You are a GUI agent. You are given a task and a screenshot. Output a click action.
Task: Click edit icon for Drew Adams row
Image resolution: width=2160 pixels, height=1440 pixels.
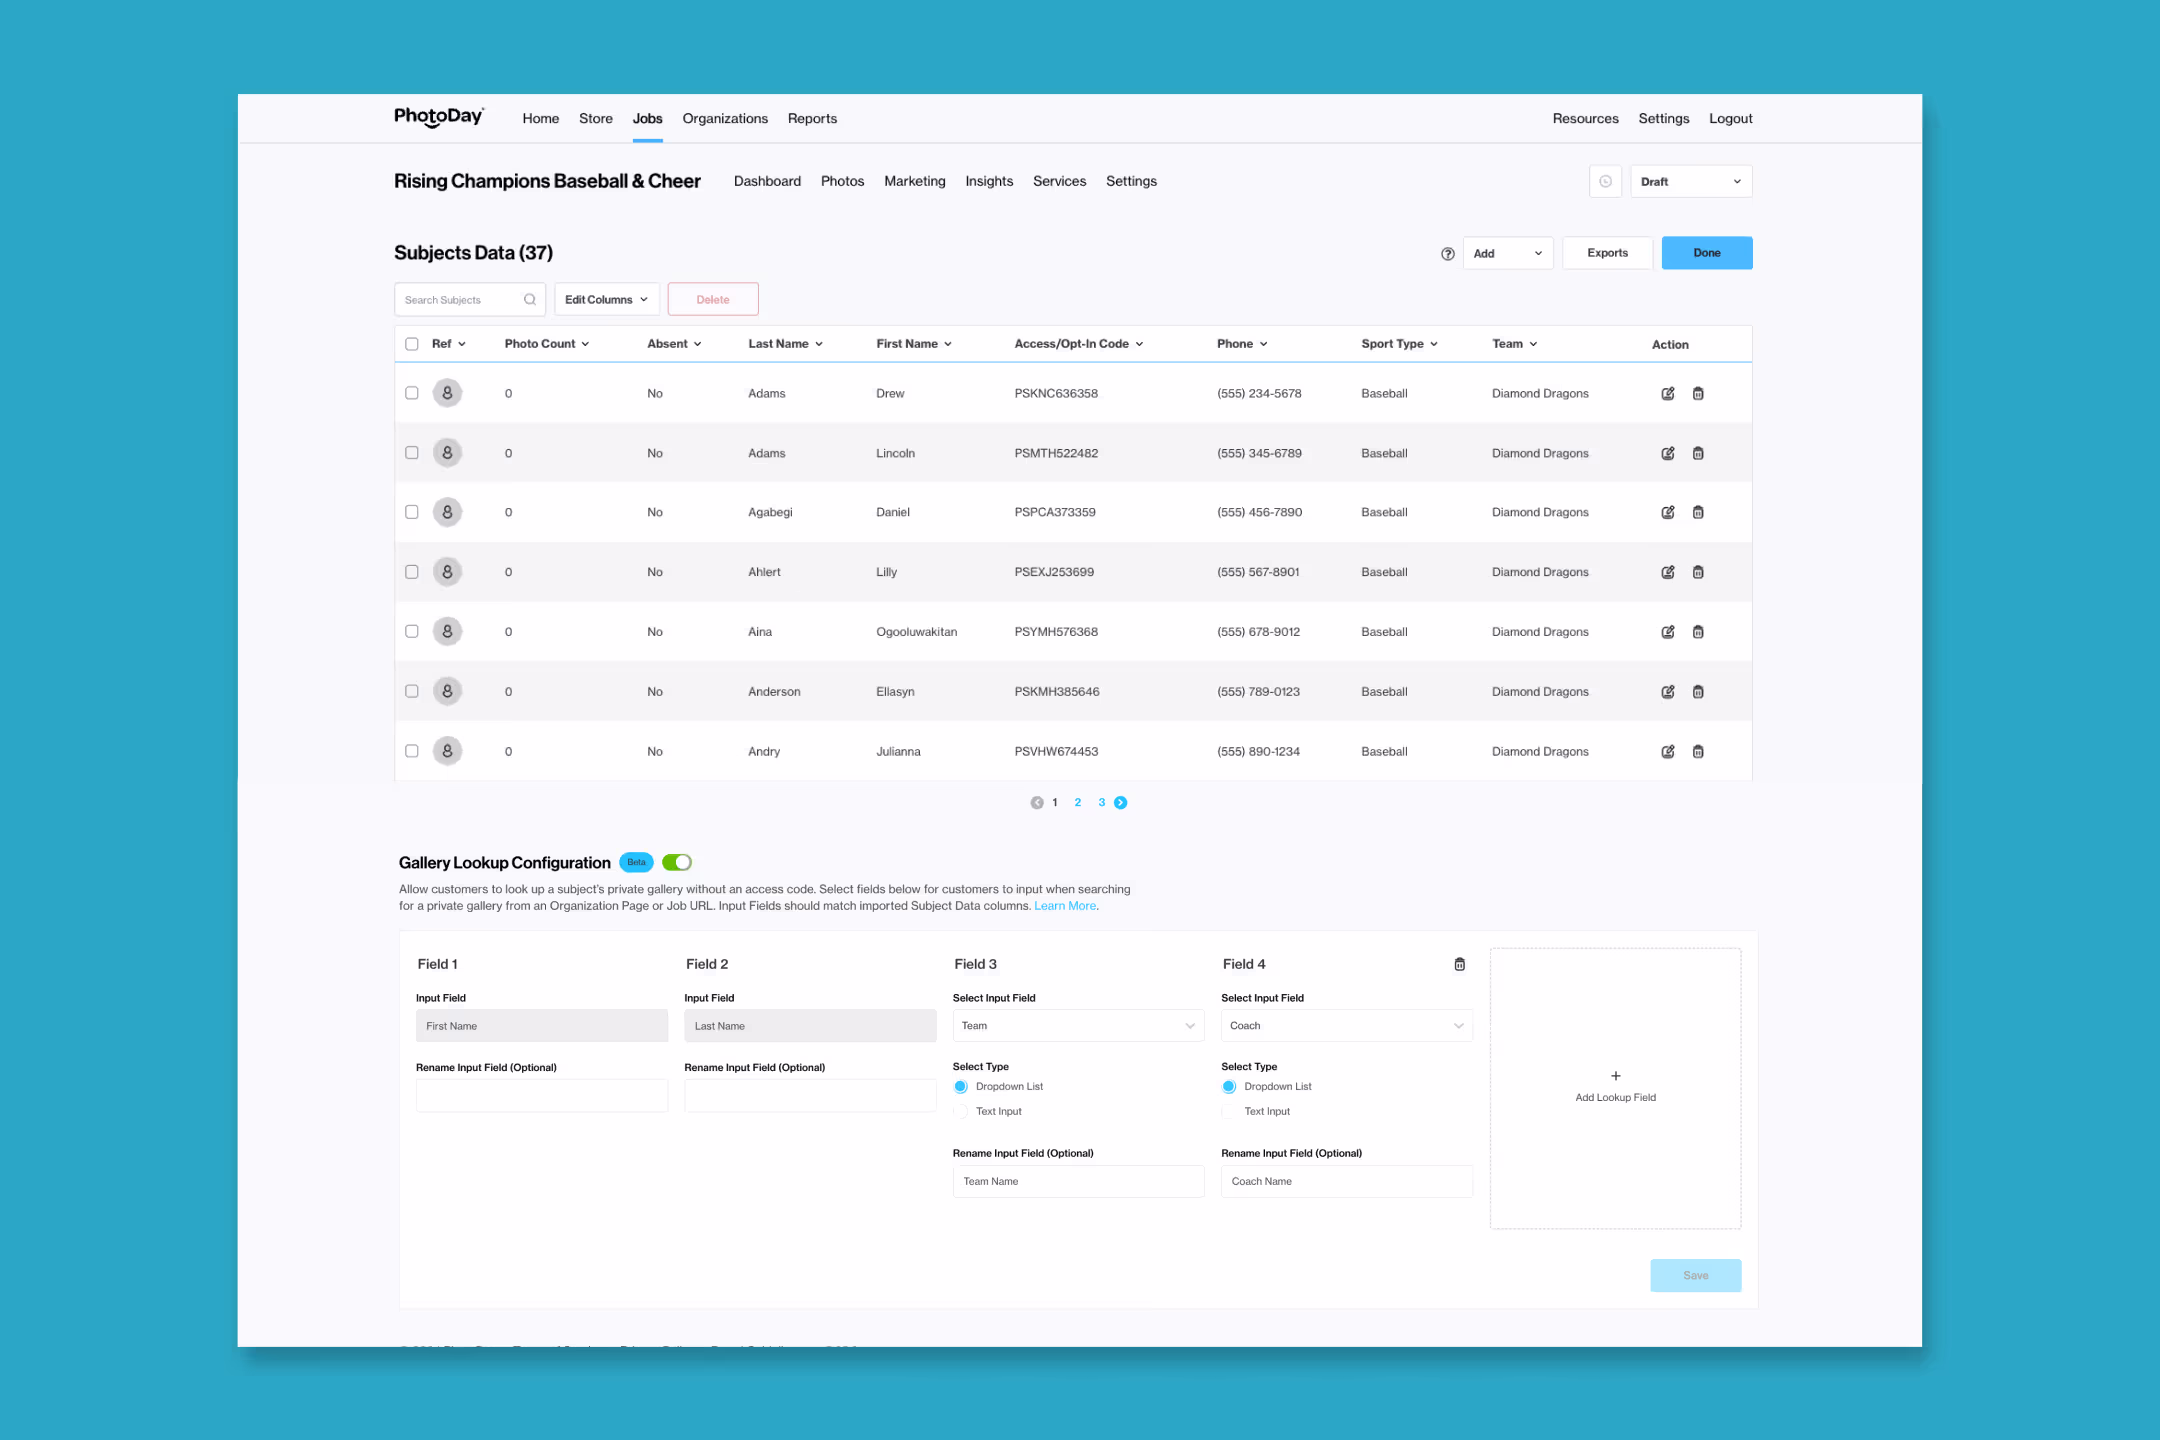(1667, 394)
